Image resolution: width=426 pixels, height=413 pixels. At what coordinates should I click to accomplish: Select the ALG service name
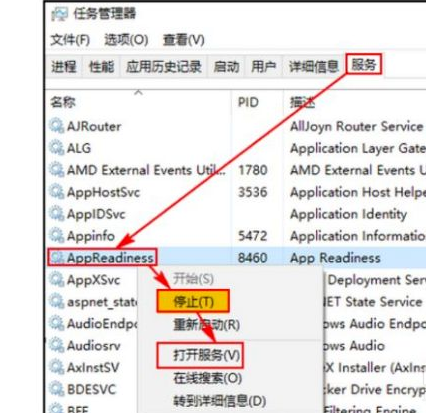[x=79, y=148]
